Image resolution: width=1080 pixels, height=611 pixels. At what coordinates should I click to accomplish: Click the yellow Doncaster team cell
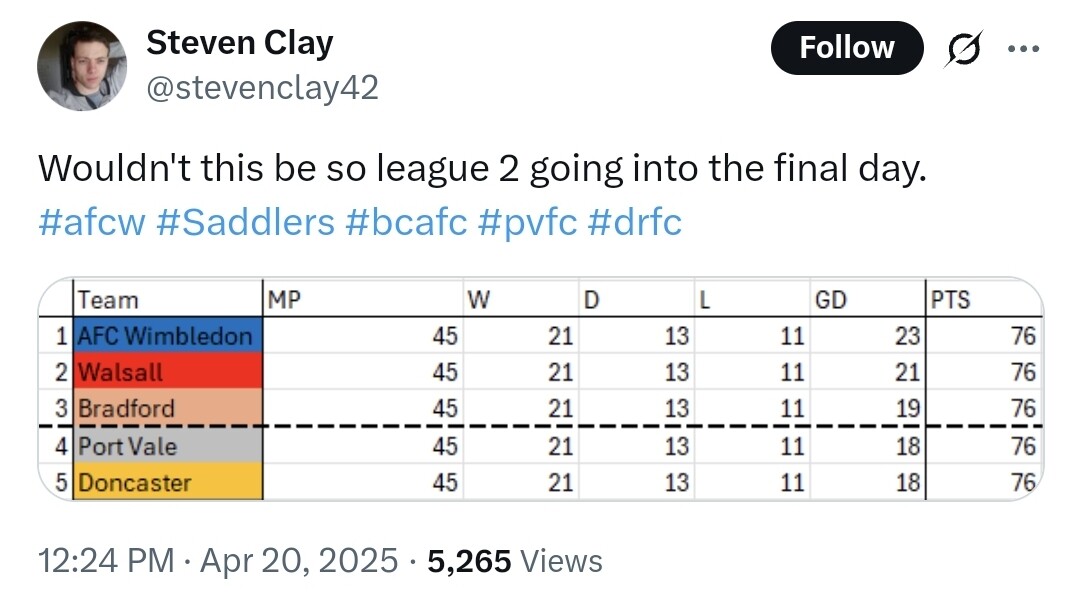[x=167, y=481]
